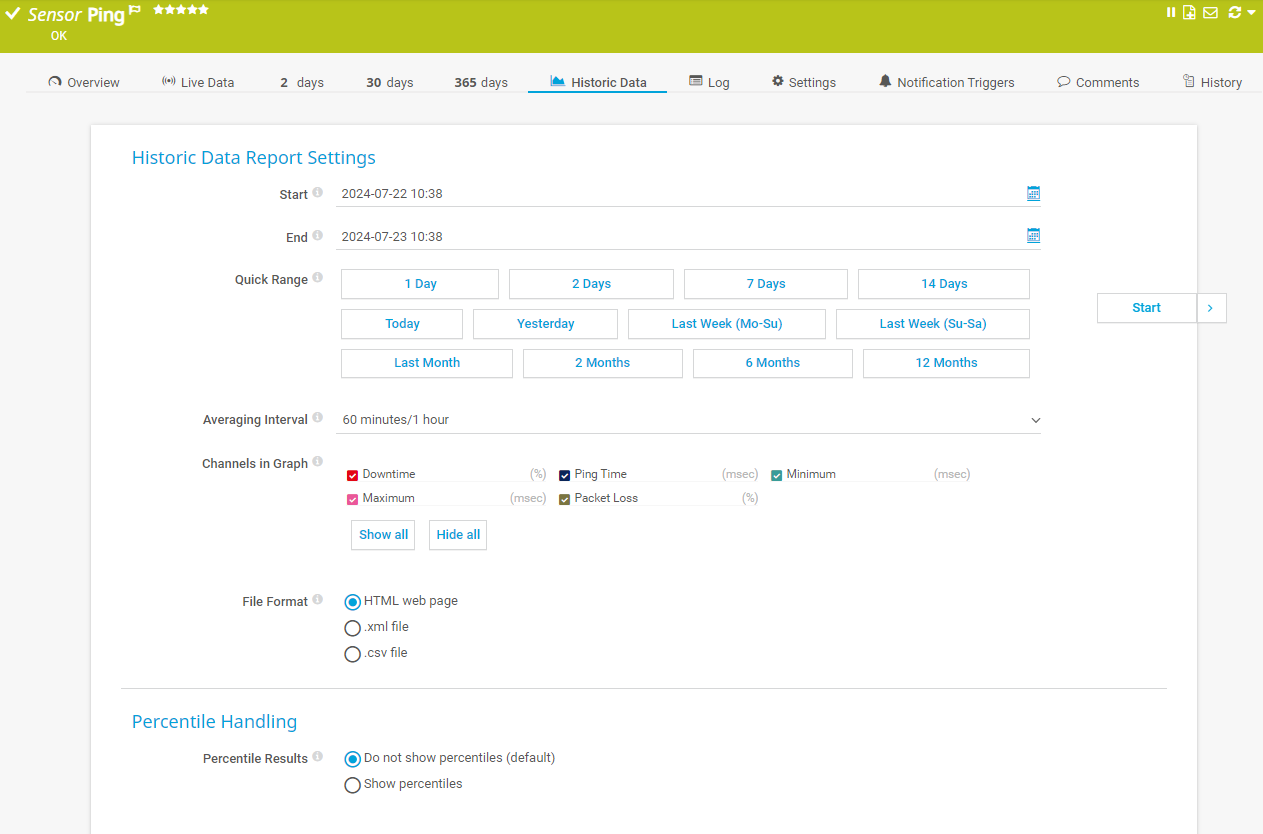
Task: Select the Show percentiles radio button
Action: point(352,785)
